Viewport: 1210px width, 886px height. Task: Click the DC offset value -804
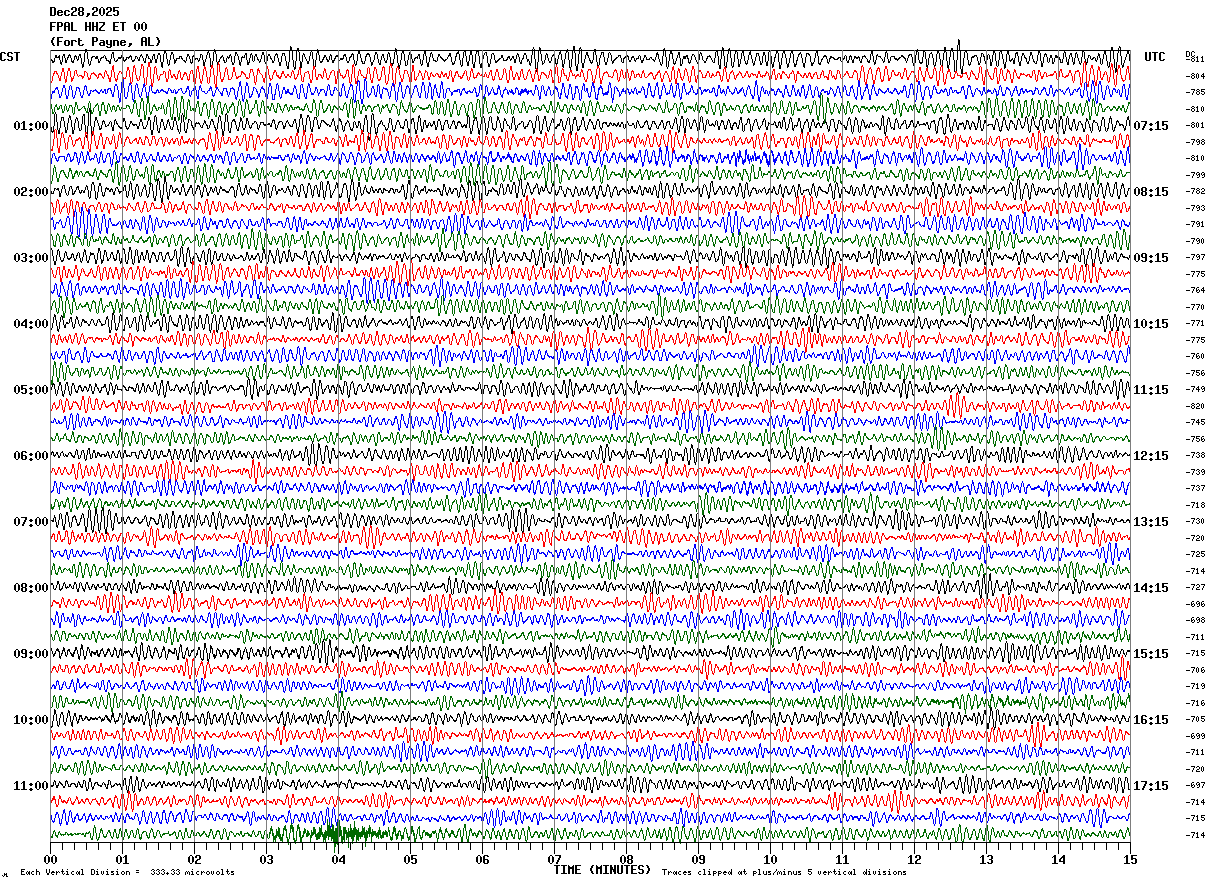1196,76
